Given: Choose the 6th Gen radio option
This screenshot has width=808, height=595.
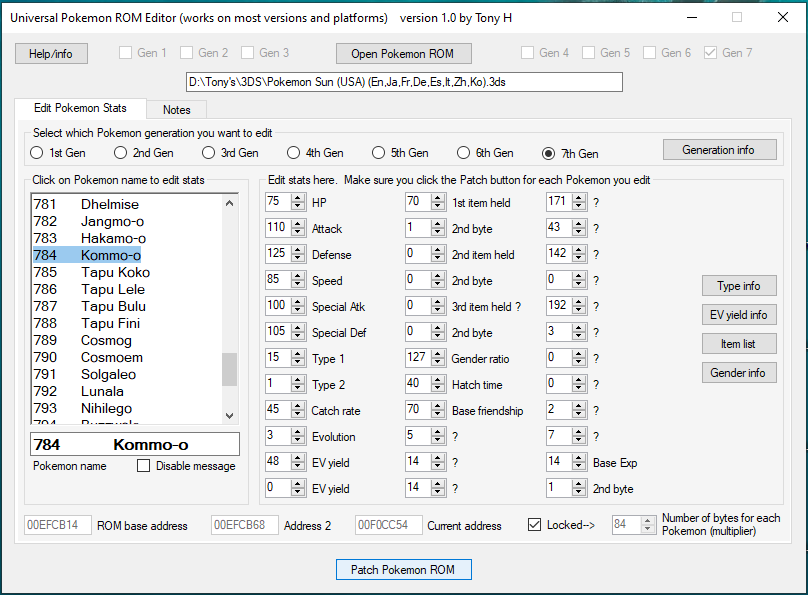Looking at the screenshot, I should pos(464,153).
